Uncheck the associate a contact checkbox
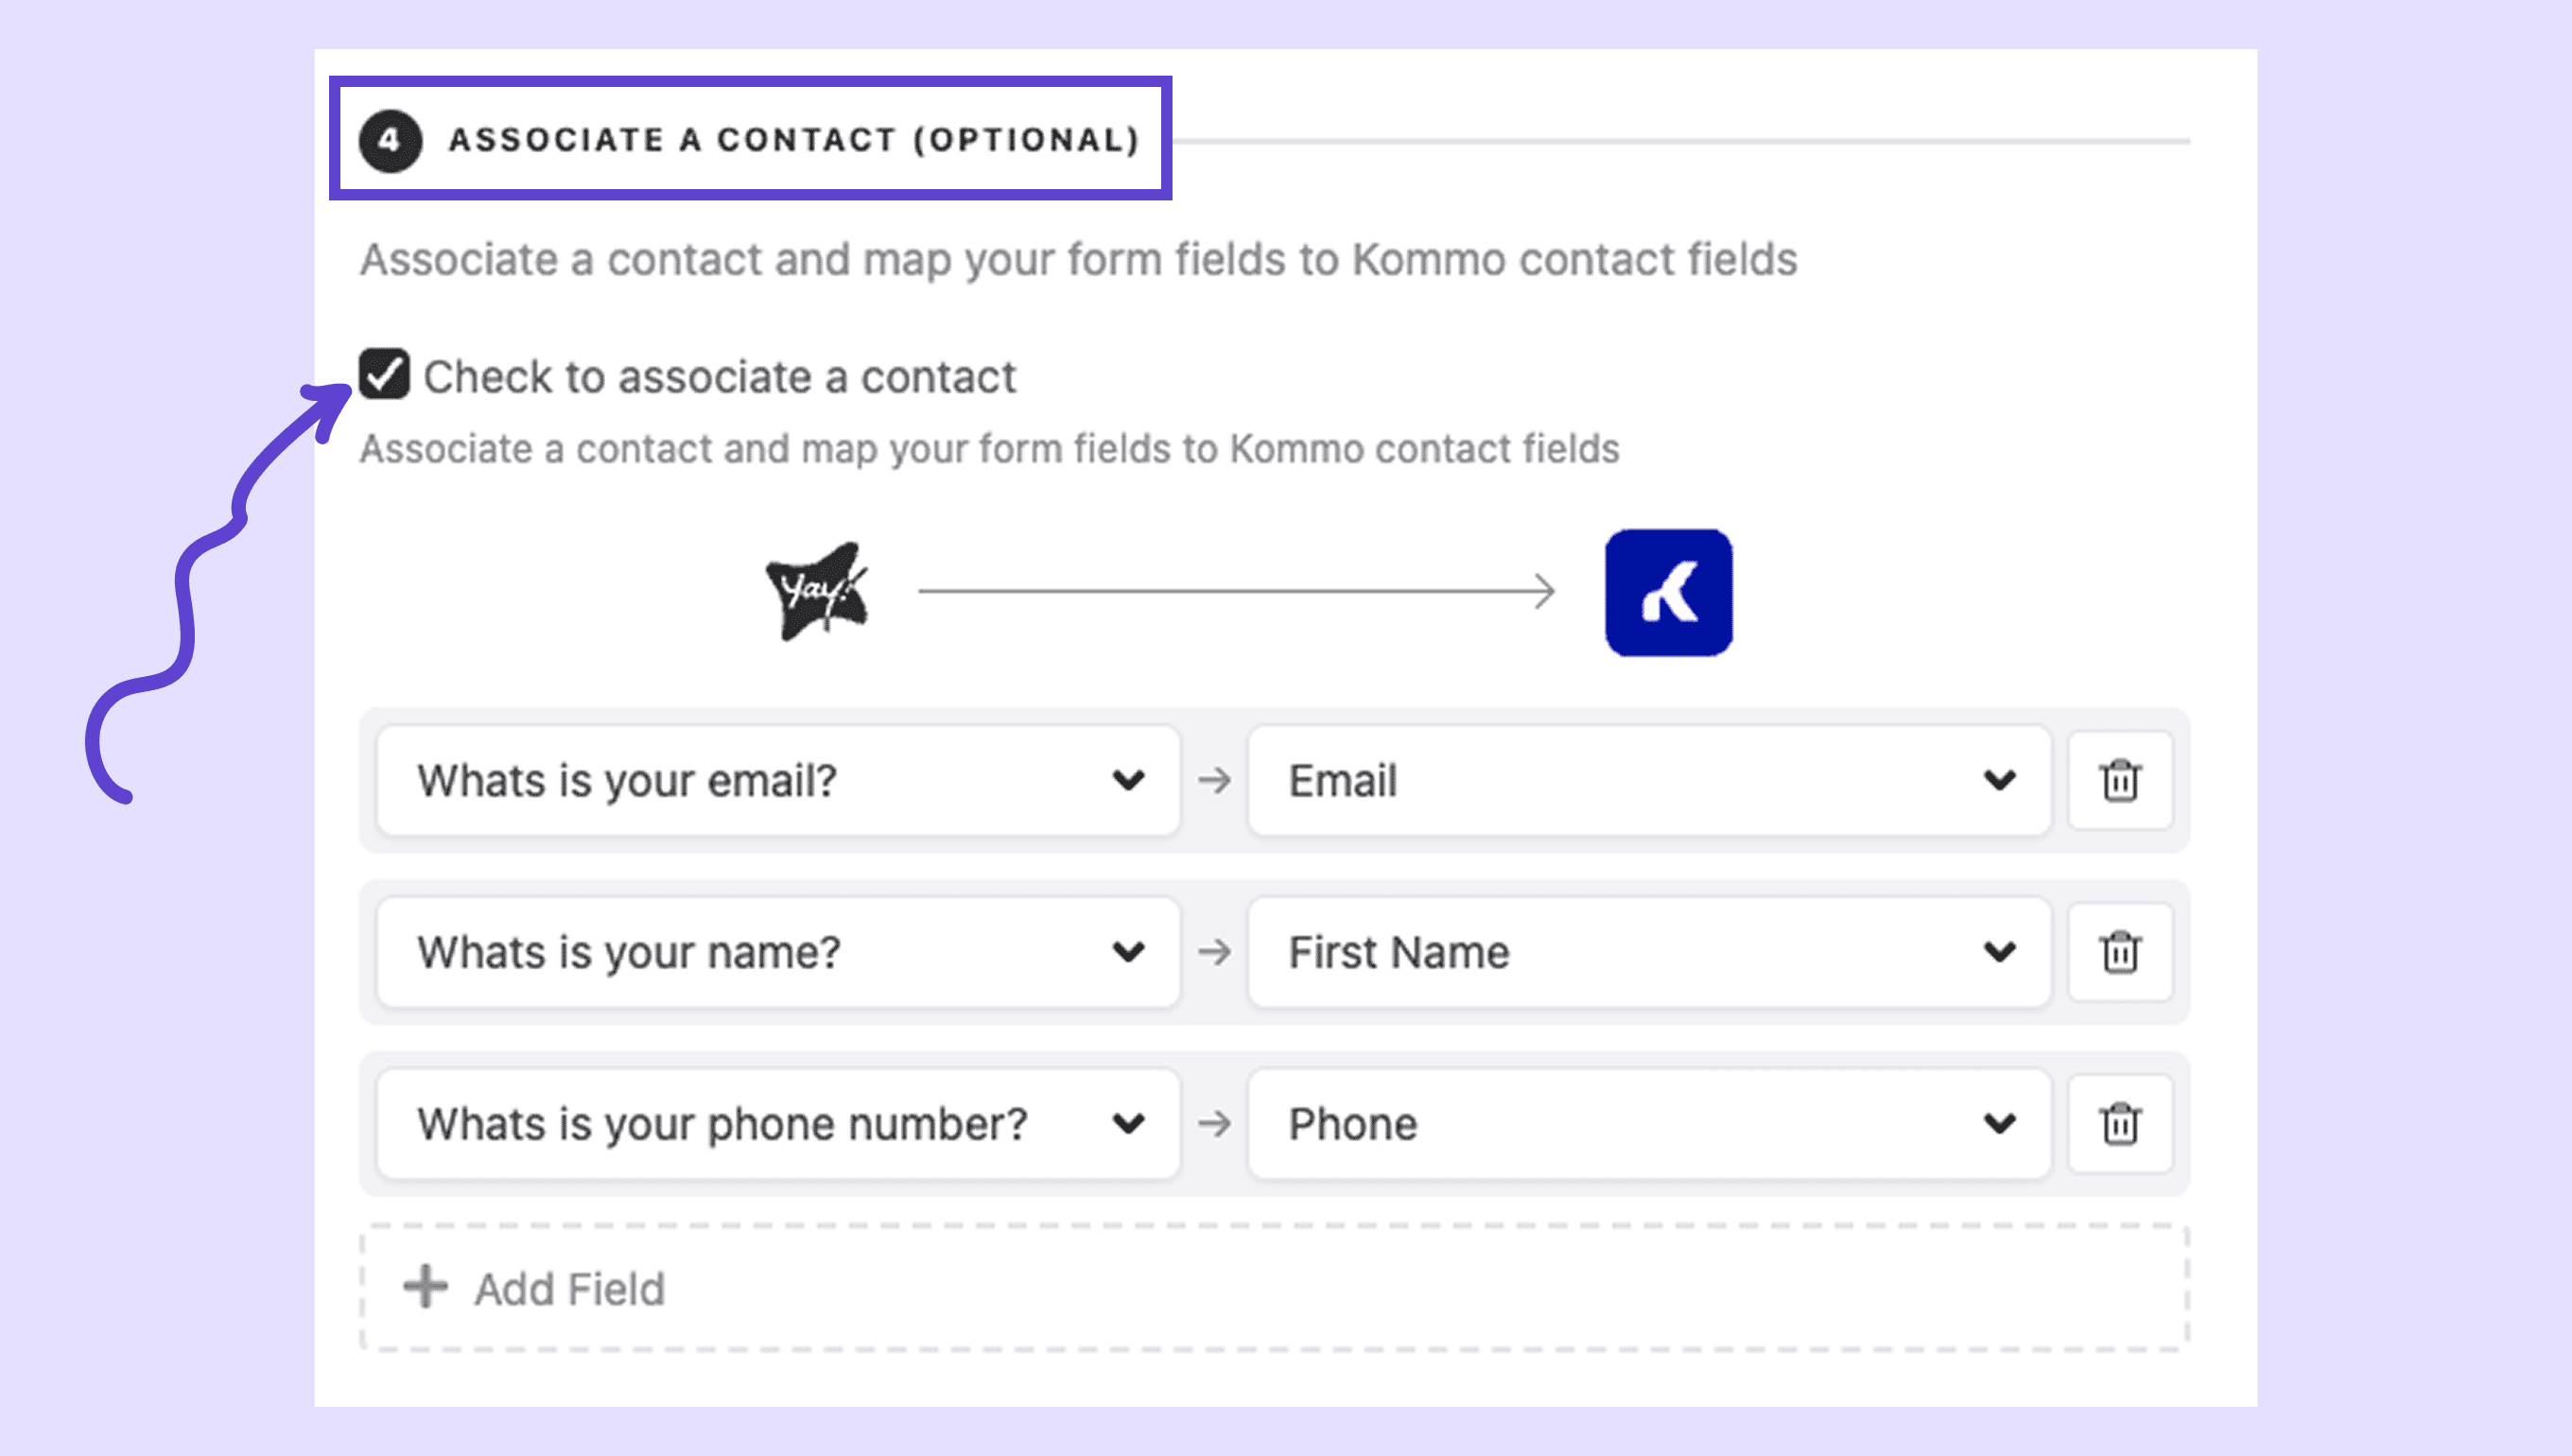This screenshot has width=2572, height=1456. tap(384, 375)
